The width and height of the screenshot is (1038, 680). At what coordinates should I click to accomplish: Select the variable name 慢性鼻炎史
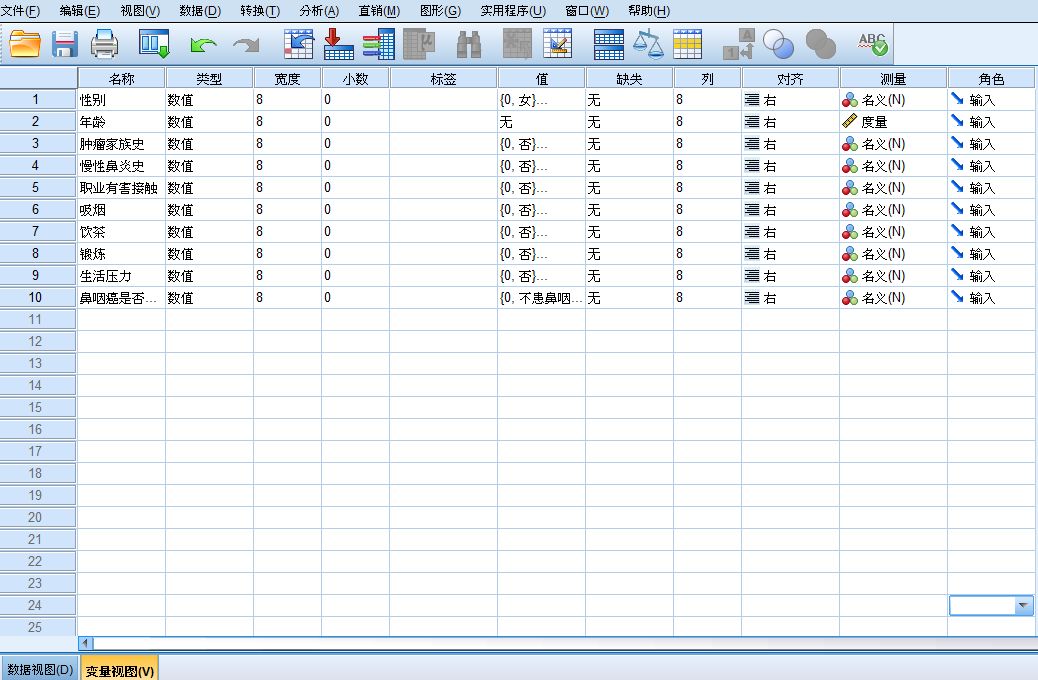click(112, 166)
